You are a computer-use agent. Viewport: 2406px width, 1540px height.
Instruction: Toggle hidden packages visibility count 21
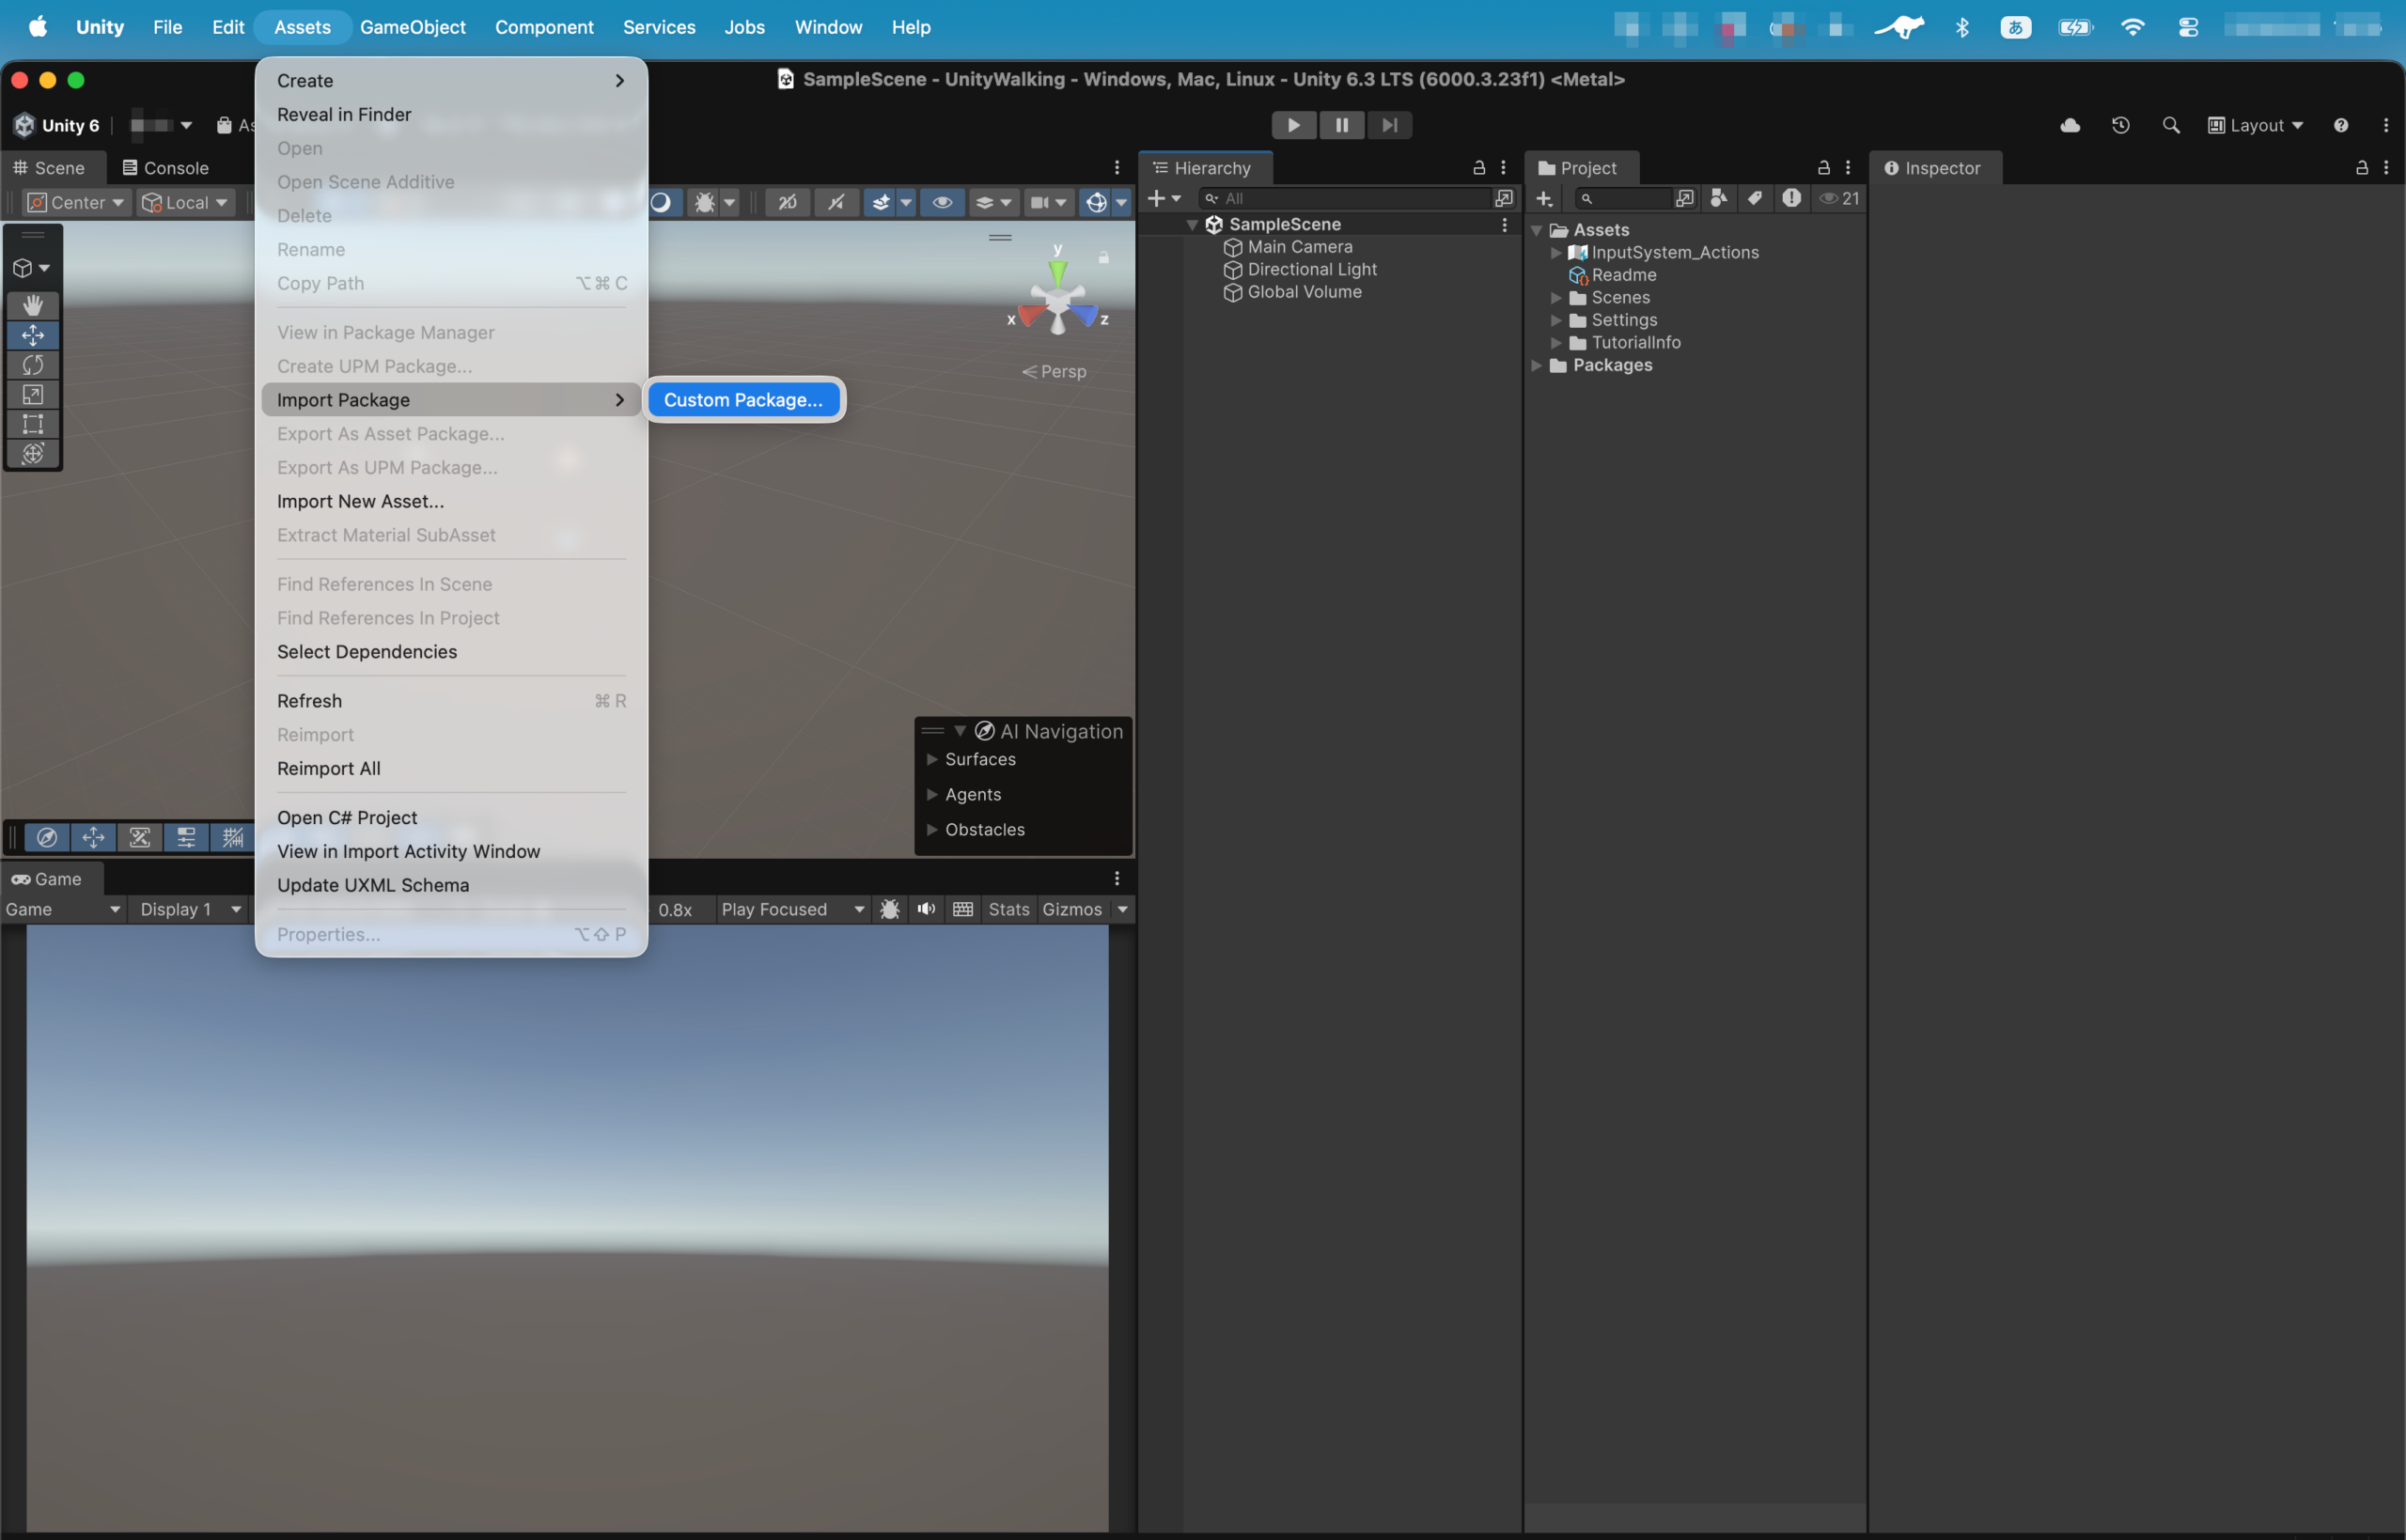coord(1839,198)
